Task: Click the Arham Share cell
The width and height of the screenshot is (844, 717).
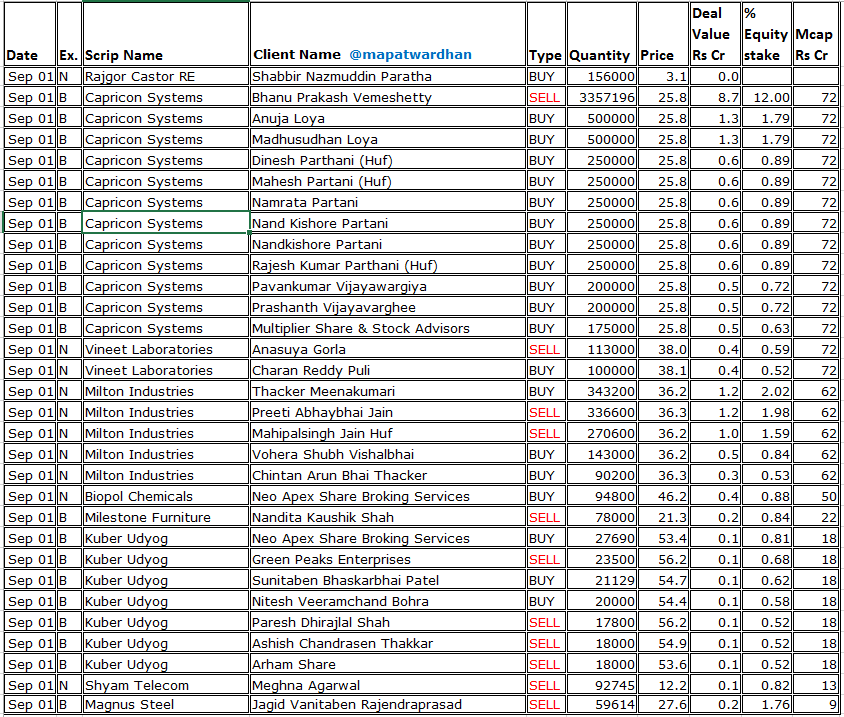Action: pos(388,664)
